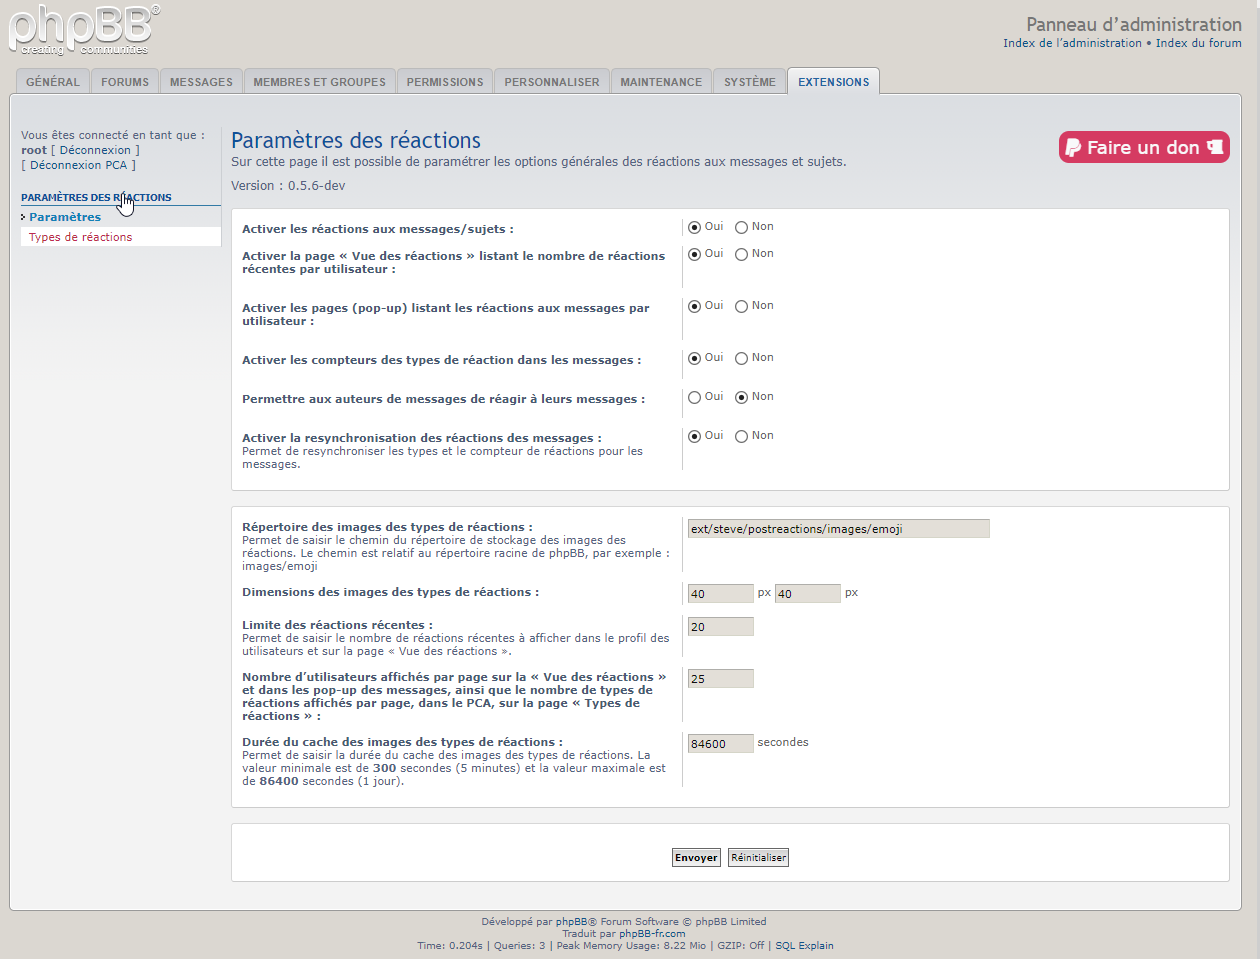Go to Membres et groupes tab
This screenshot has height=959, width=1260.
319,82
